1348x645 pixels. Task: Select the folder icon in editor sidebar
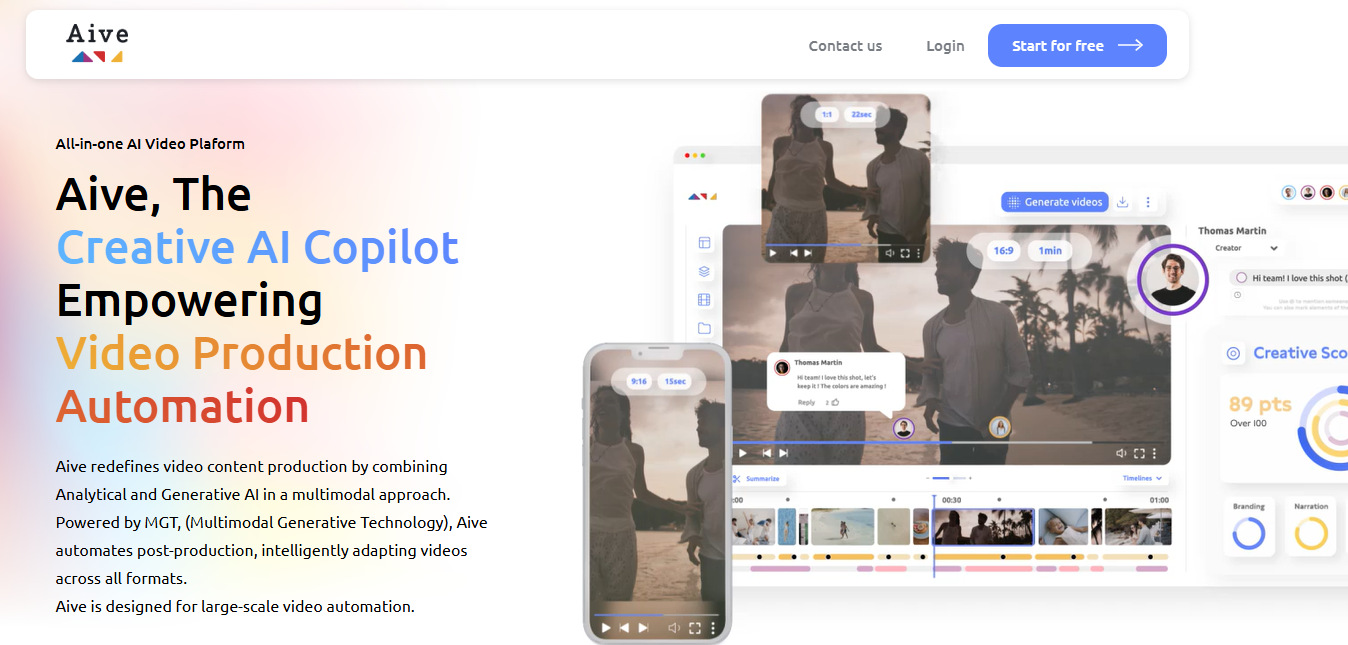tap(704, 328)
